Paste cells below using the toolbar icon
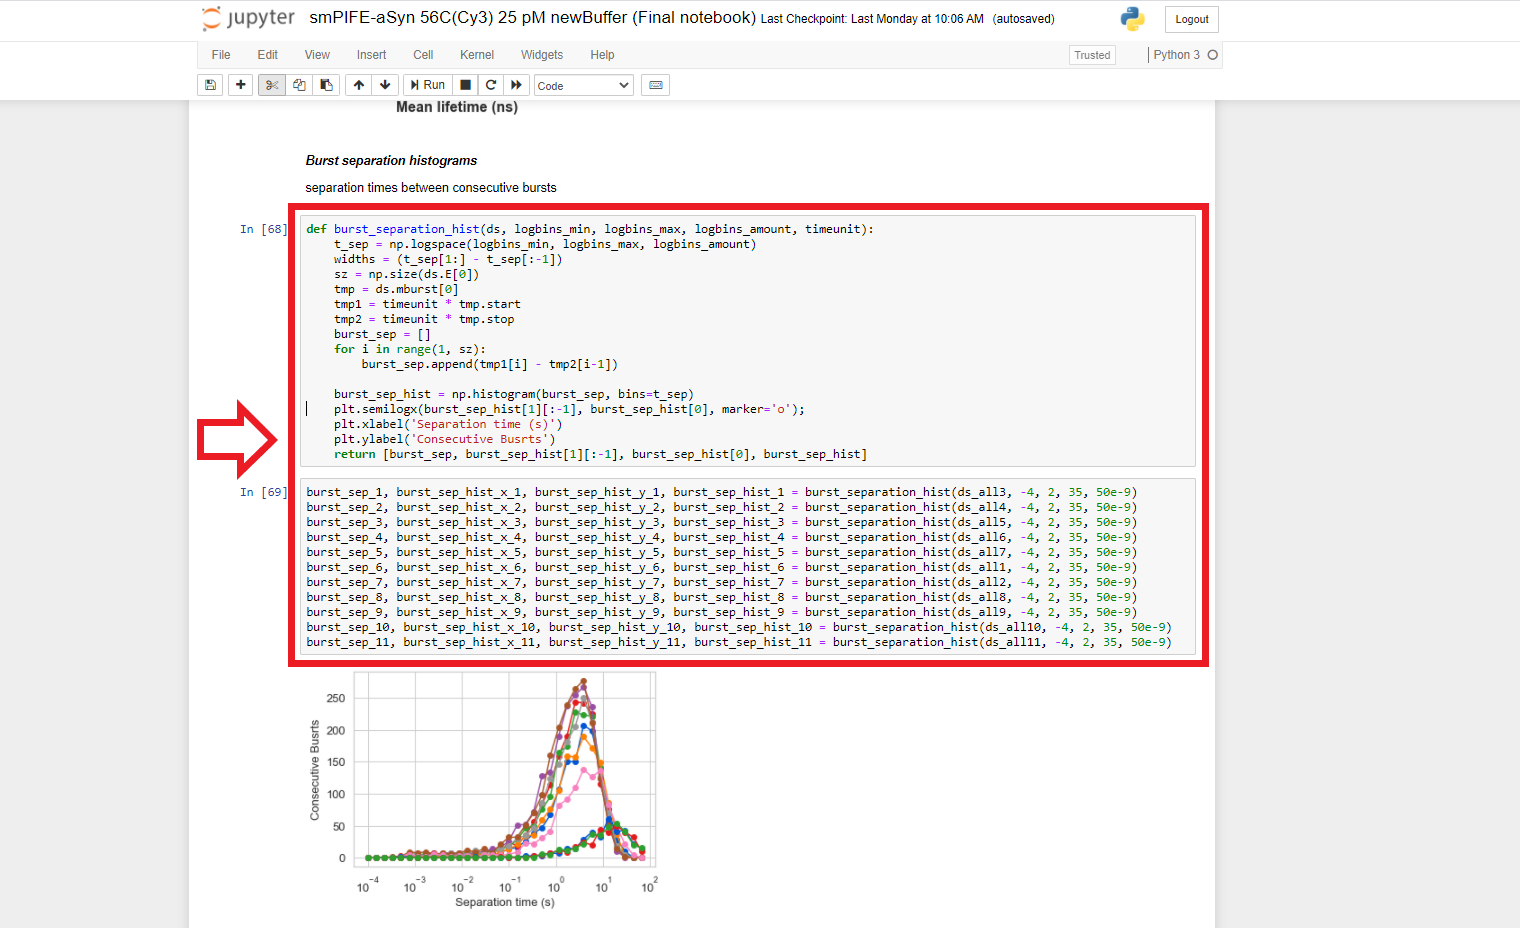Screen dimensions: 1520x928 [326, 85]
